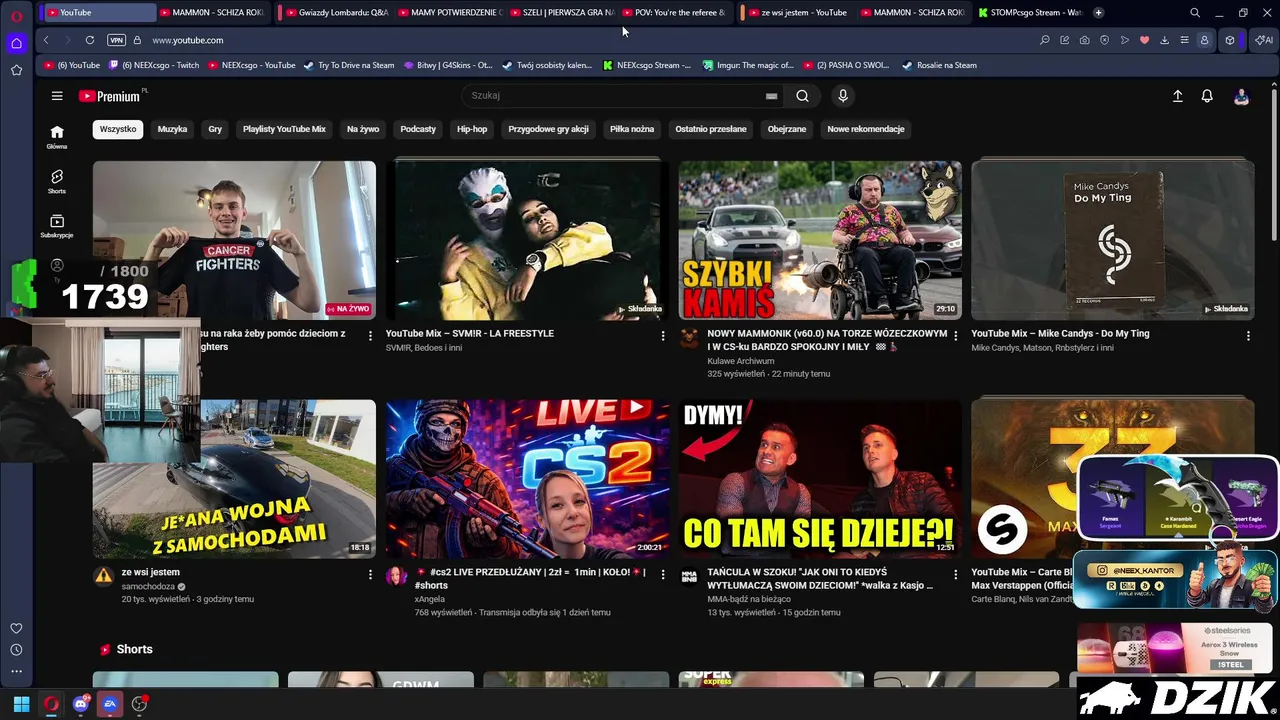Viewport: 1280px width, 720px height.
Task: Click the page zoom magnifier icon in address bar
Action: coord(1045,40)
